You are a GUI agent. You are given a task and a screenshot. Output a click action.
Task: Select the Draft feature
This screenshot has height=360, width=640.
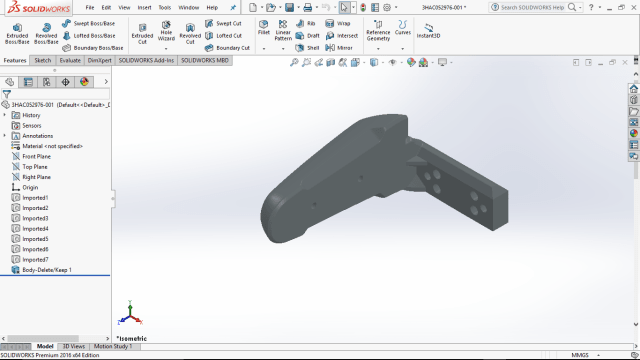pos(307,36)
